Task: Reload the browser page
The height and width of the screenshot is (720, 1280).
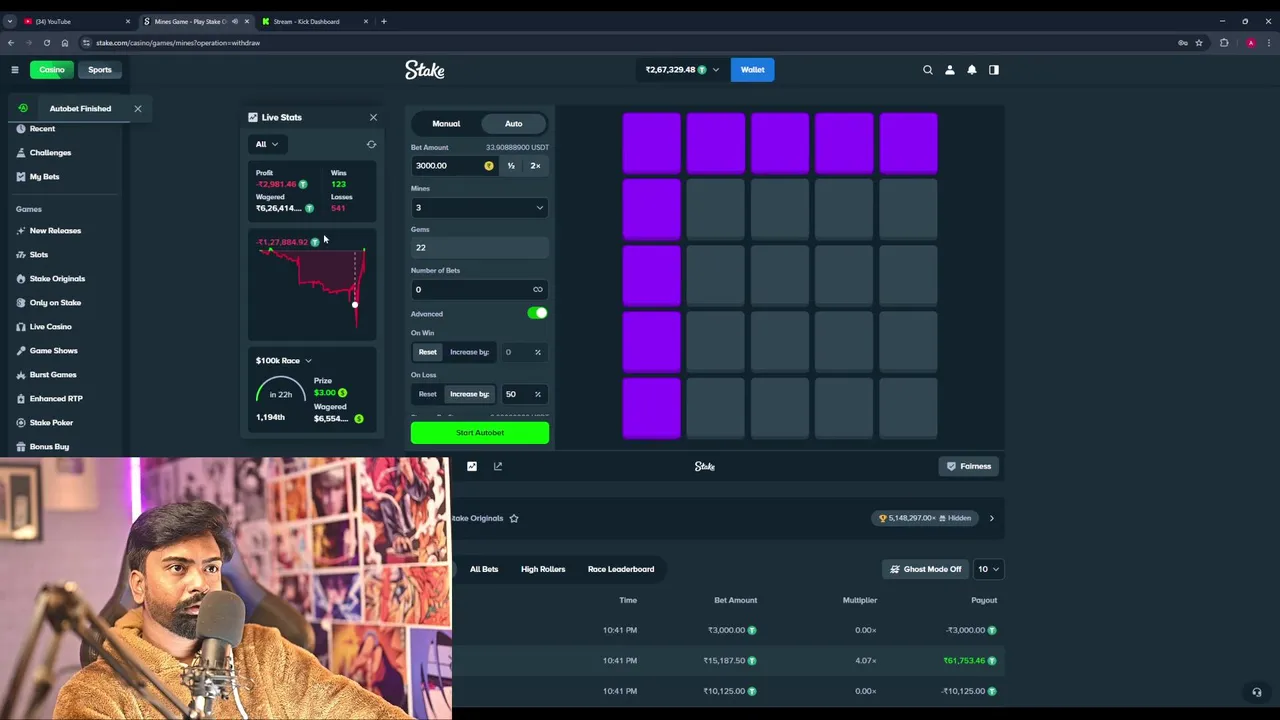Action: pos(47,43)
